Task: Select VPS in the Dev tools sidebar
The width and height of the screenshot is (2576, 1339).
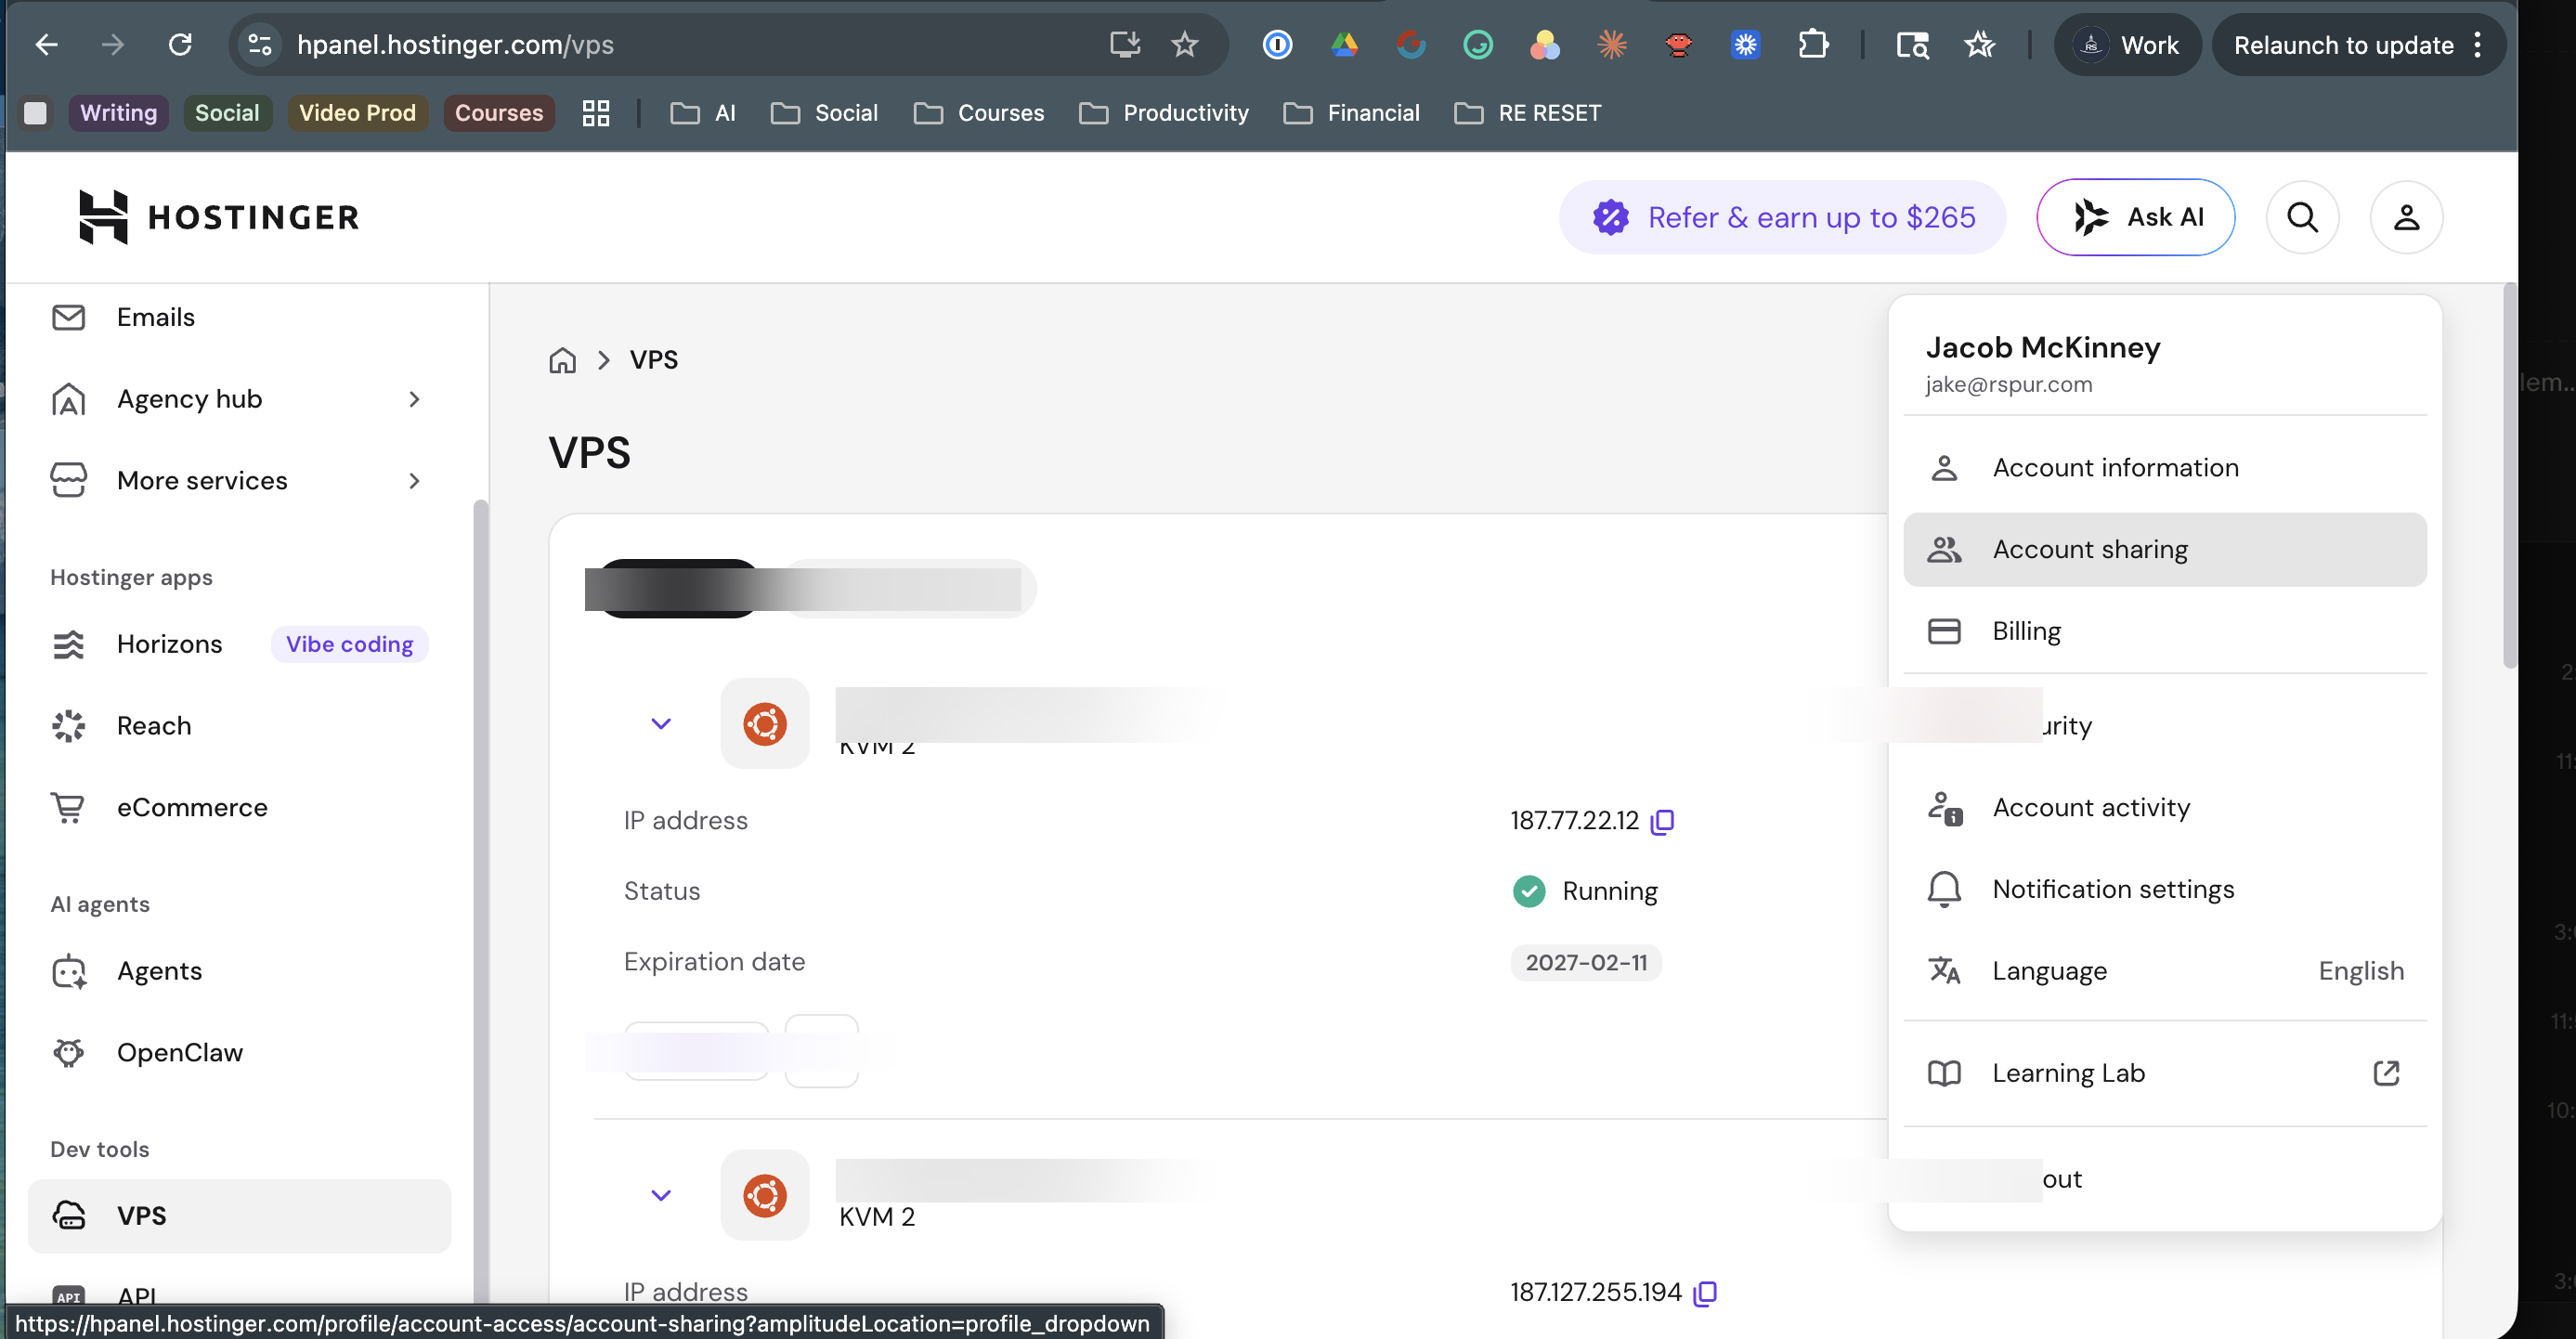Action: 240,1216
